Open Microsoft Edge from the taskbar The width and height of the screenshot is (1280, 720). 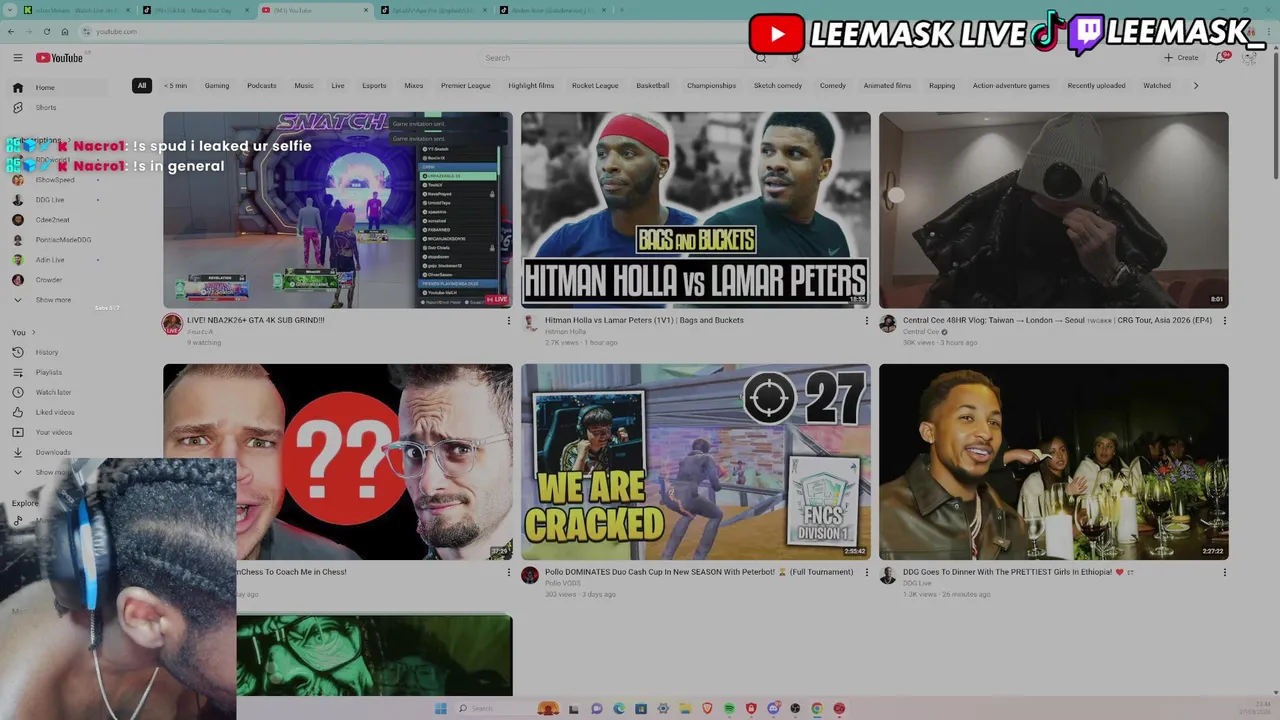tap(619, 709)
